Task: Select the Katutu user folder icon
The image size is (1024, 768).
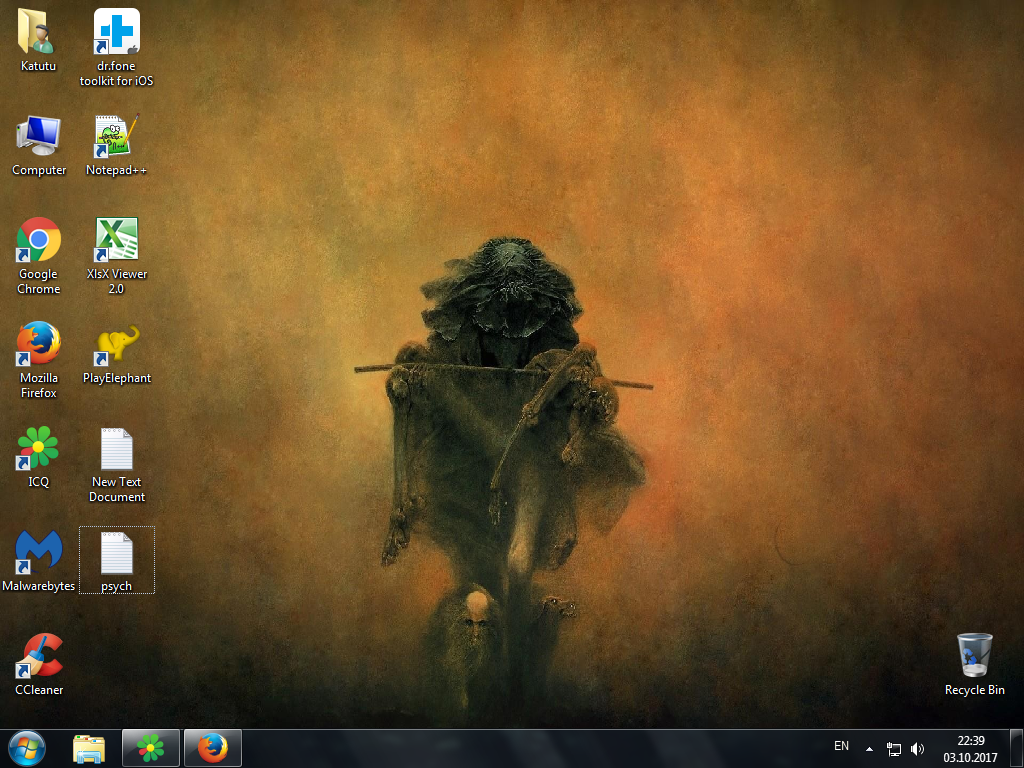Action: click(38, 31)
